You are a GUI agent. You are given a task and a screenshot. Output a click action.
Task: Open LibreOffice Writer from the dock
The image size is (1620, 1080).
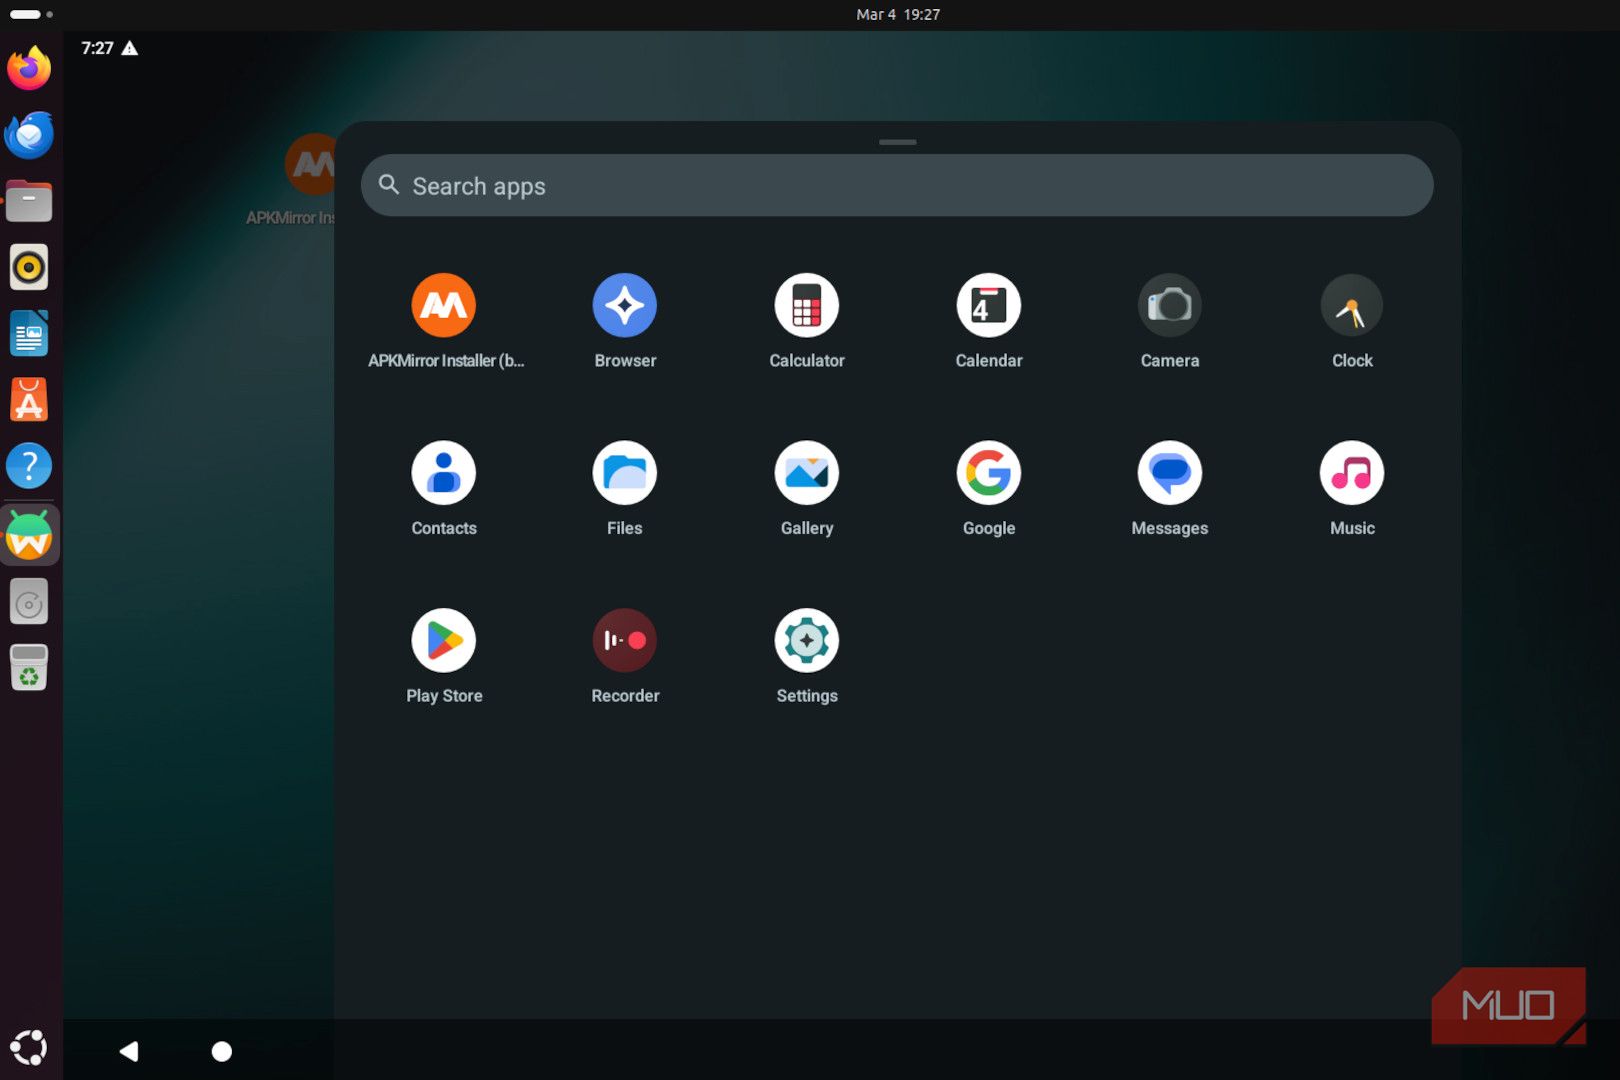(29, 334)
